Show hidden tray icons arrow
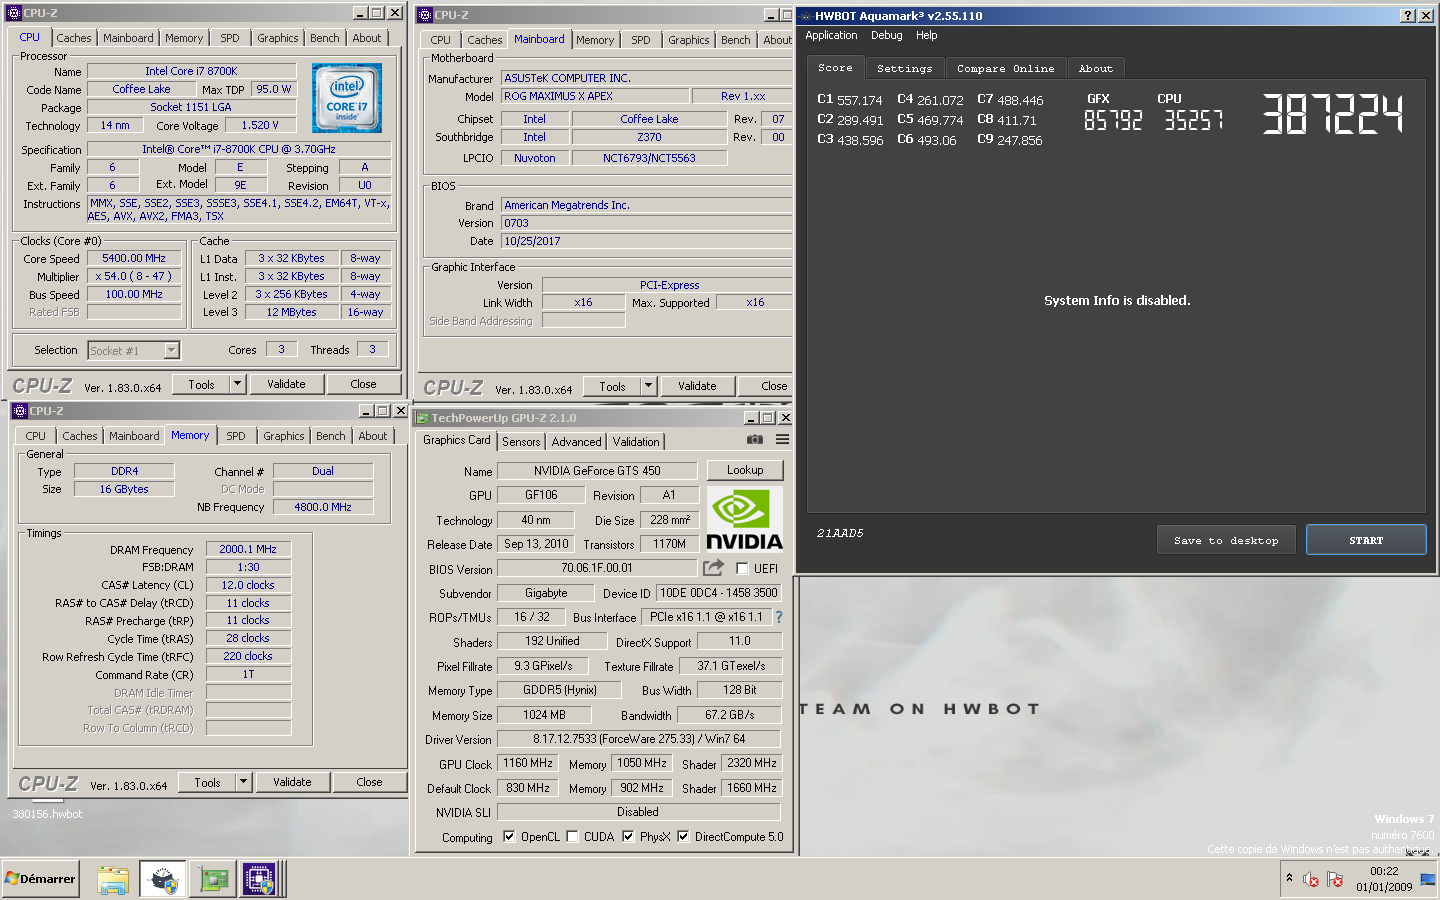The height and width of the screenshot is (900, 1440). coord(1289,878)
